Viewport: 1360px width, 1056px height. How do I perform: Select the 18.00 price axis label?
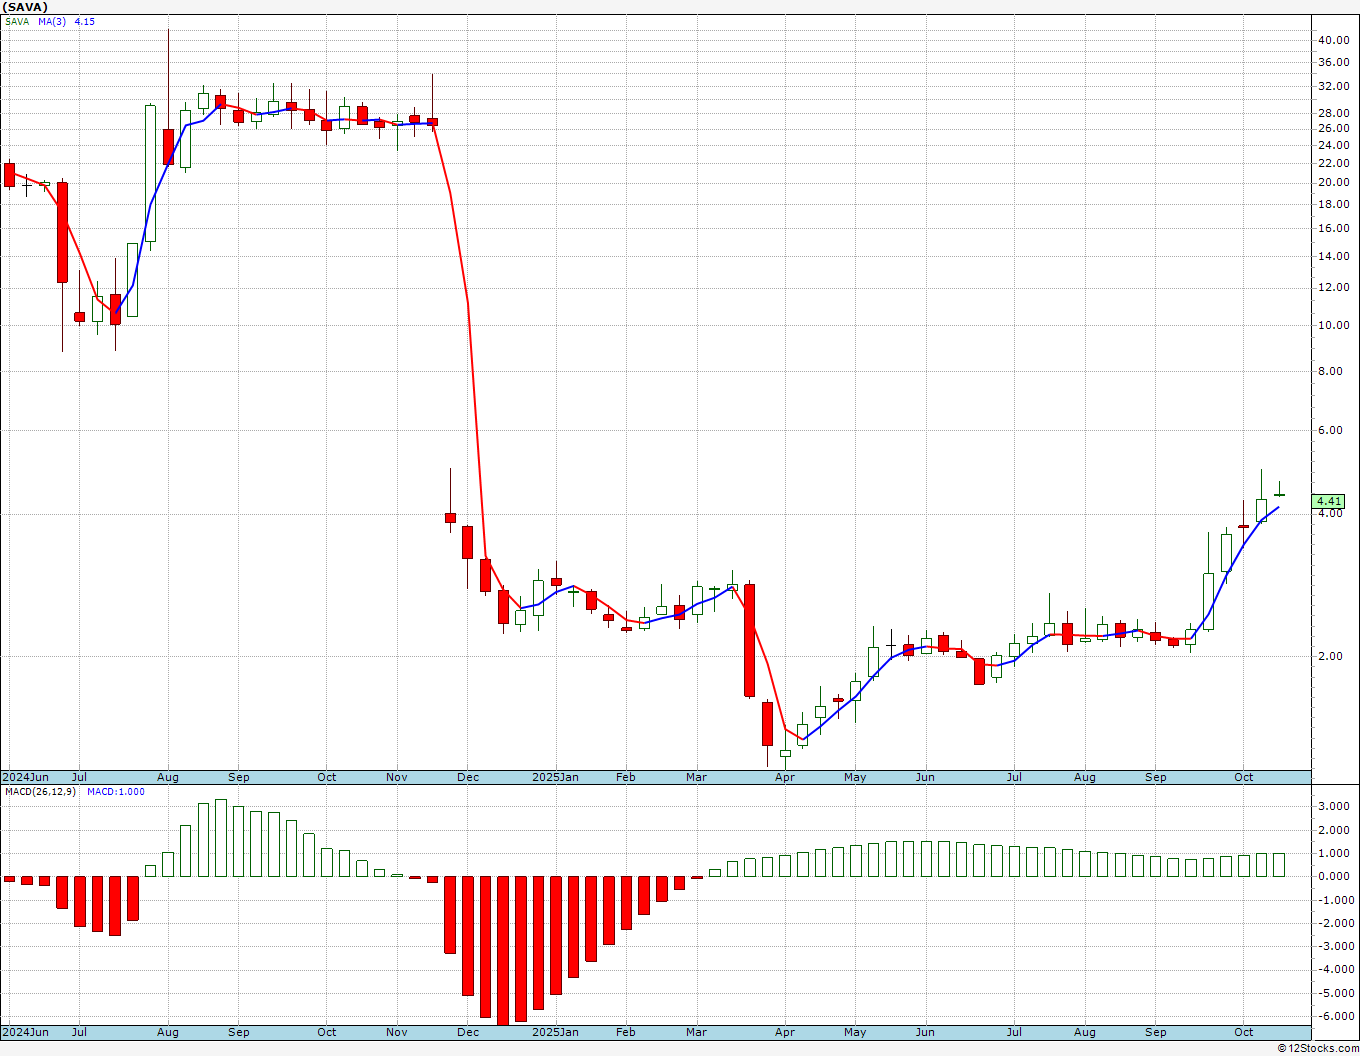(x=1333, y=205)
